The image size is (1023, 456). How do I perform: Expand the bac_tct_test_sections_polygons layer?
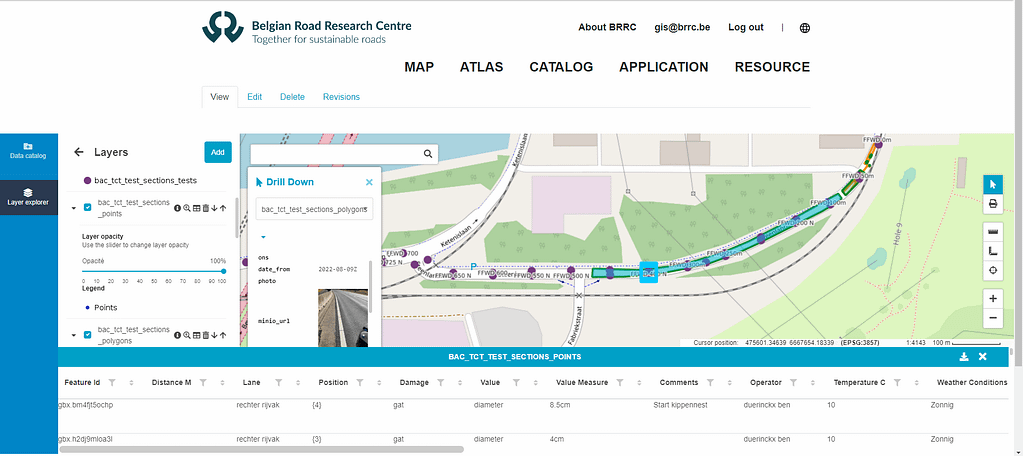(x=74, y=335)
